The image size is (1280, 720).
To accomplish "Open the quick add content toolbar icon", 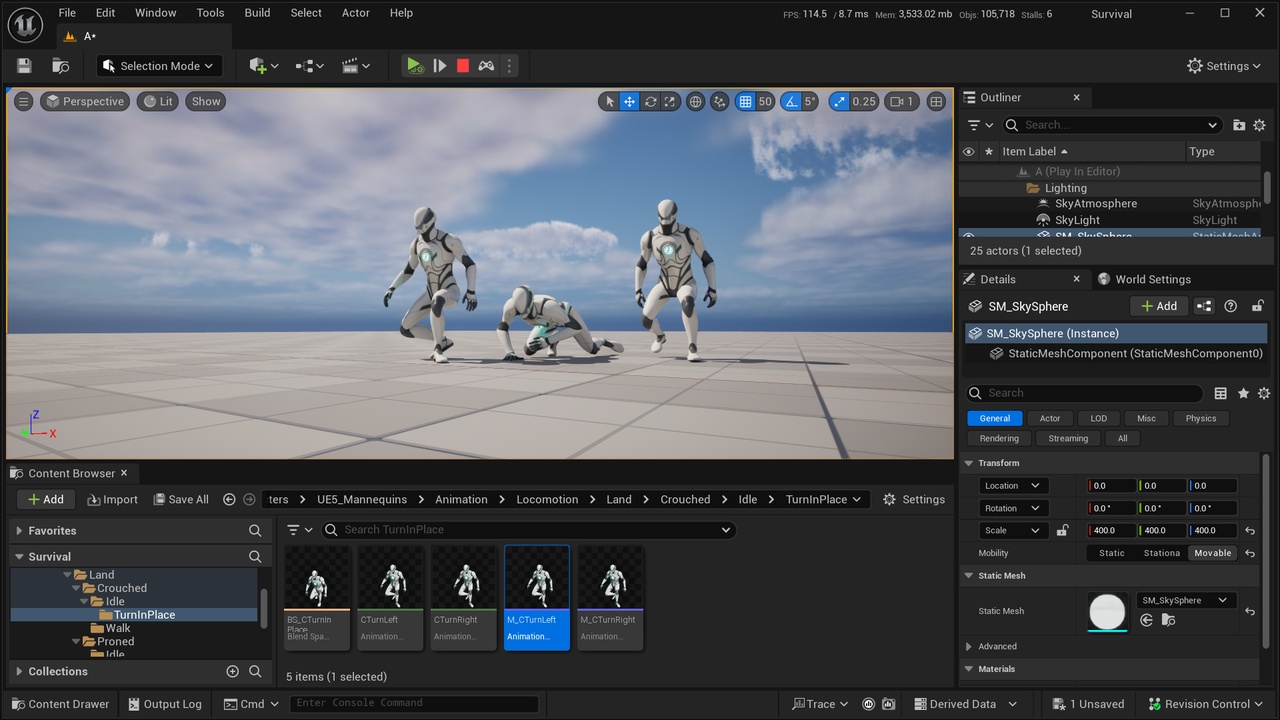I will [x=264, y=66].
